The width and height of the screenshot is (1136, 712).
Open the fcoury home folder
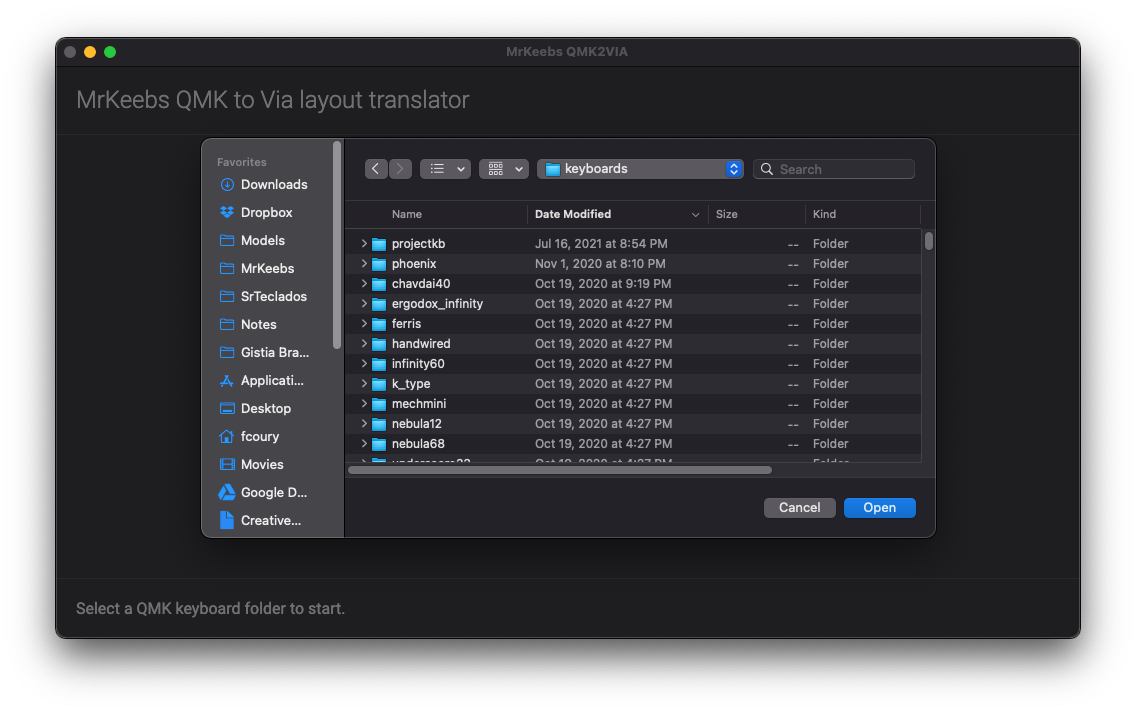[249, 437]
